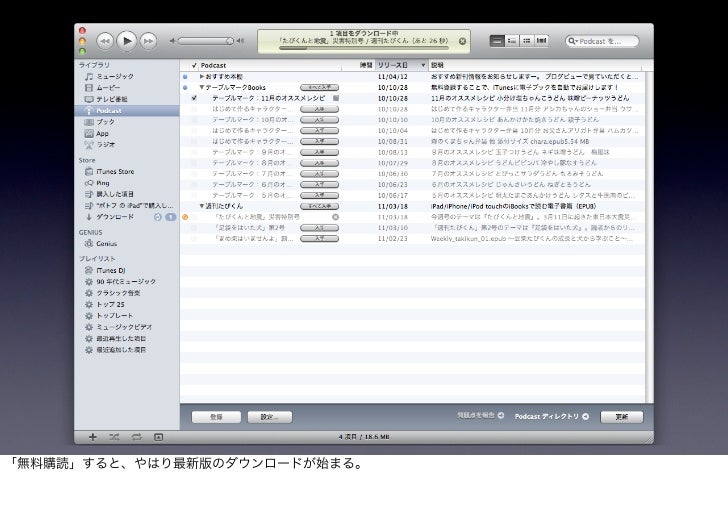
Task: Click the download progress bar in display
Action: [364, 47]
